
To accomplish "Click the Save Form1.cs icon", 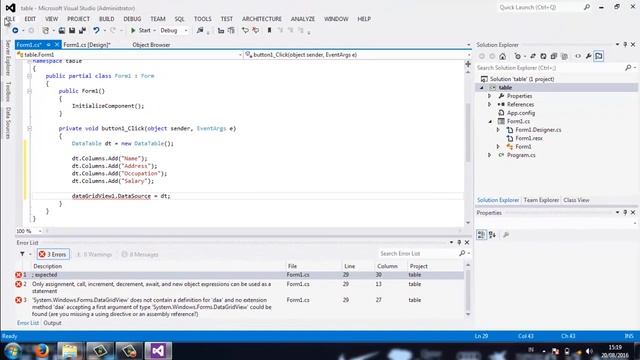I will point(72,31).
